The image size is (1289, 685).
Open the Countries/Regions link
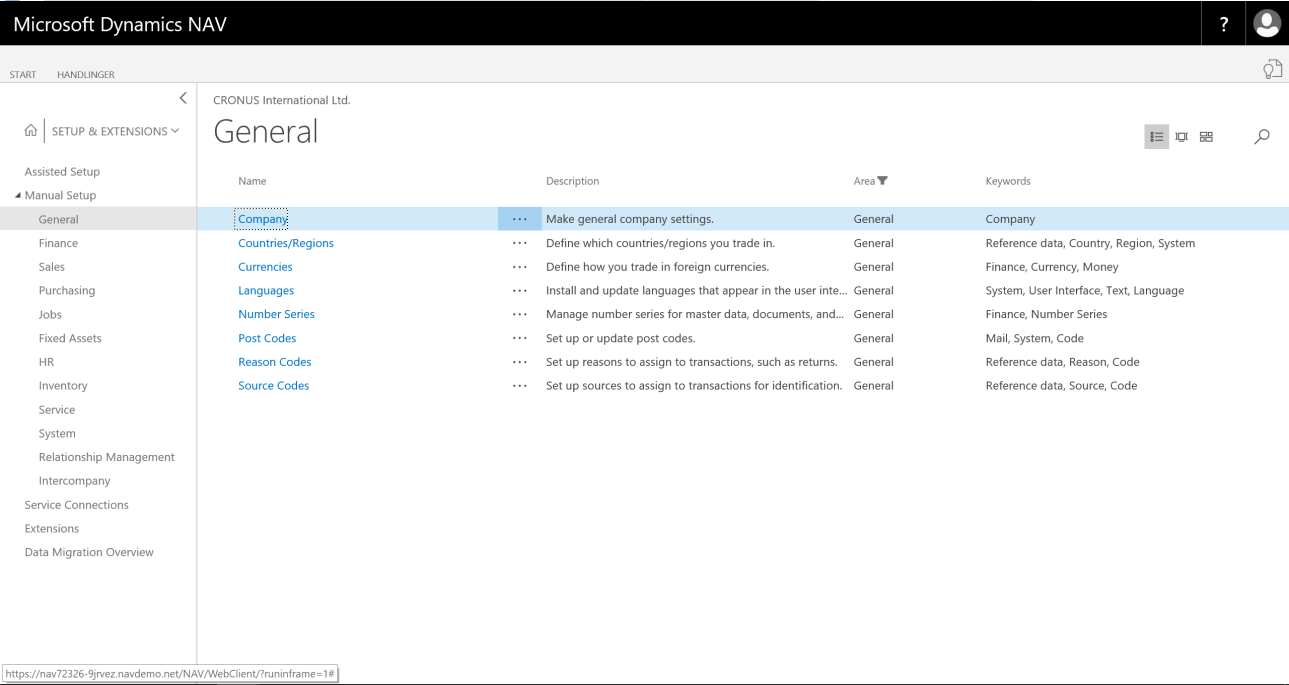[x=286, y=243]
